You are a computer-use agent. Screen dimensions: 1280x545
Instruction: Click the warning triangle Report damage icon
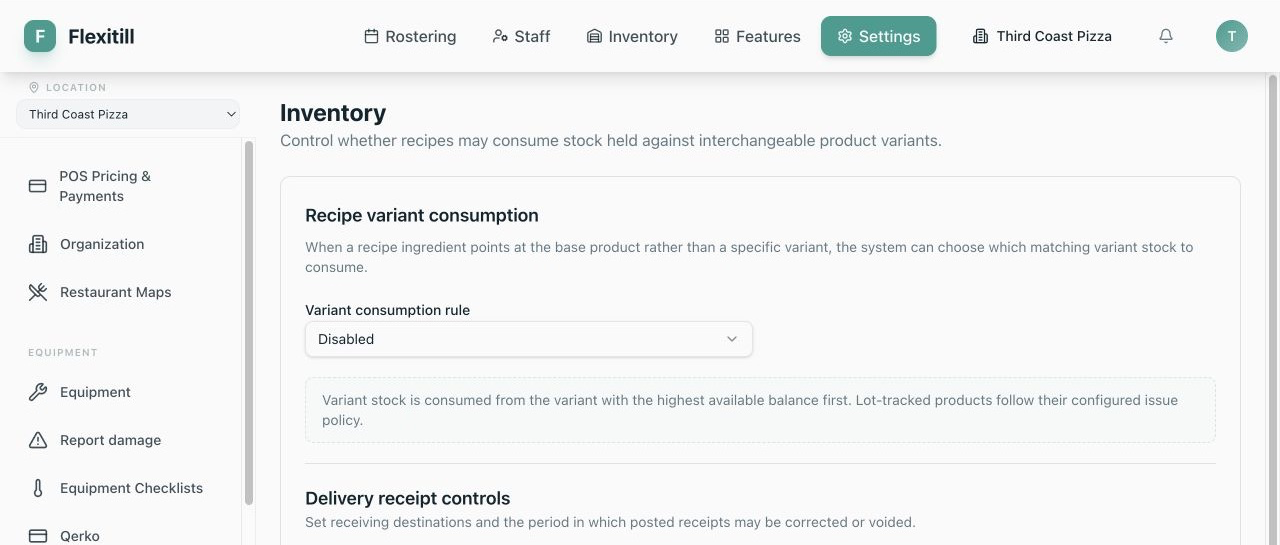pos(38,440)
